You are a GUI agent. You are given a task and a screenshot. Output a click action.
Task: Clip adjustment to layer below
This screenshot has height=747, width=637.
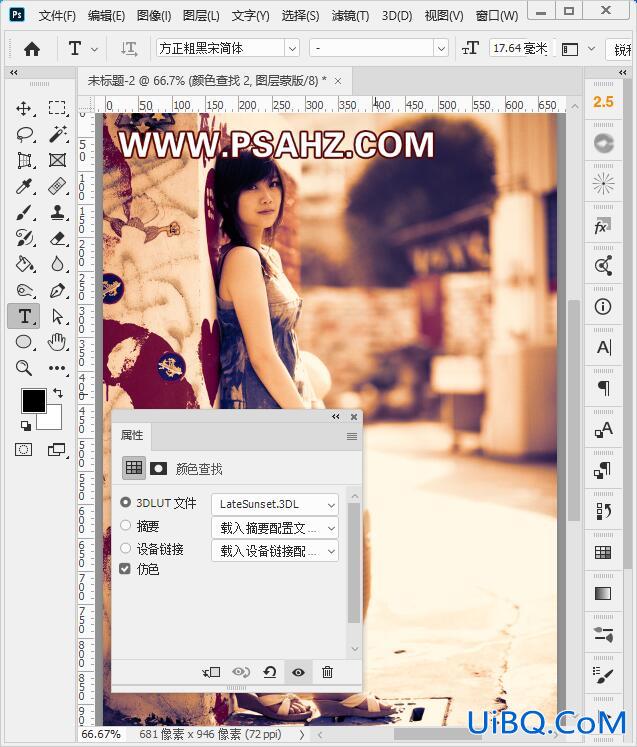[x=211, y=672]
